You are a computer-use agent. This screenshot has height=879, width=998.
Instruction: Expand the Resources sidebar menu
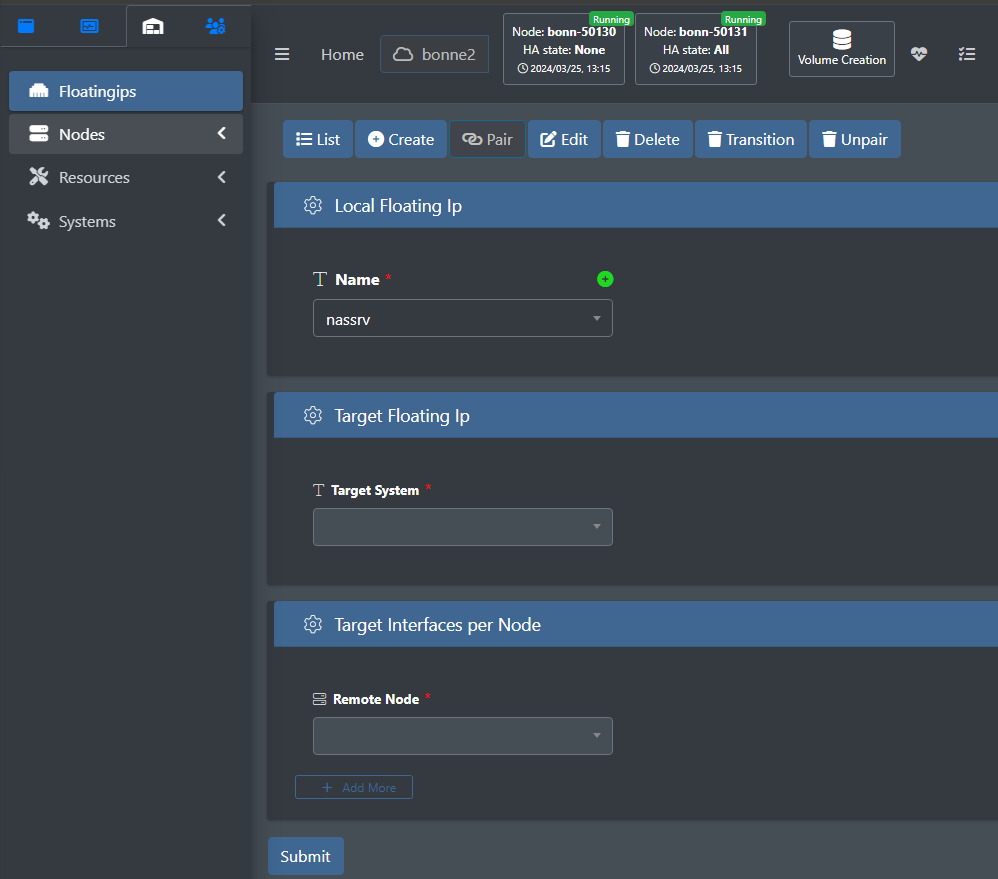click(126, 178)
